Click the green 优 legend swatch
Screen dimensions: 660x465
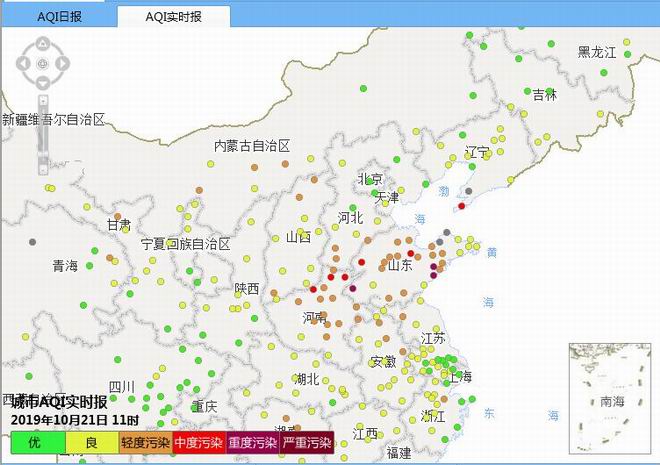click(x=34, y=442)
